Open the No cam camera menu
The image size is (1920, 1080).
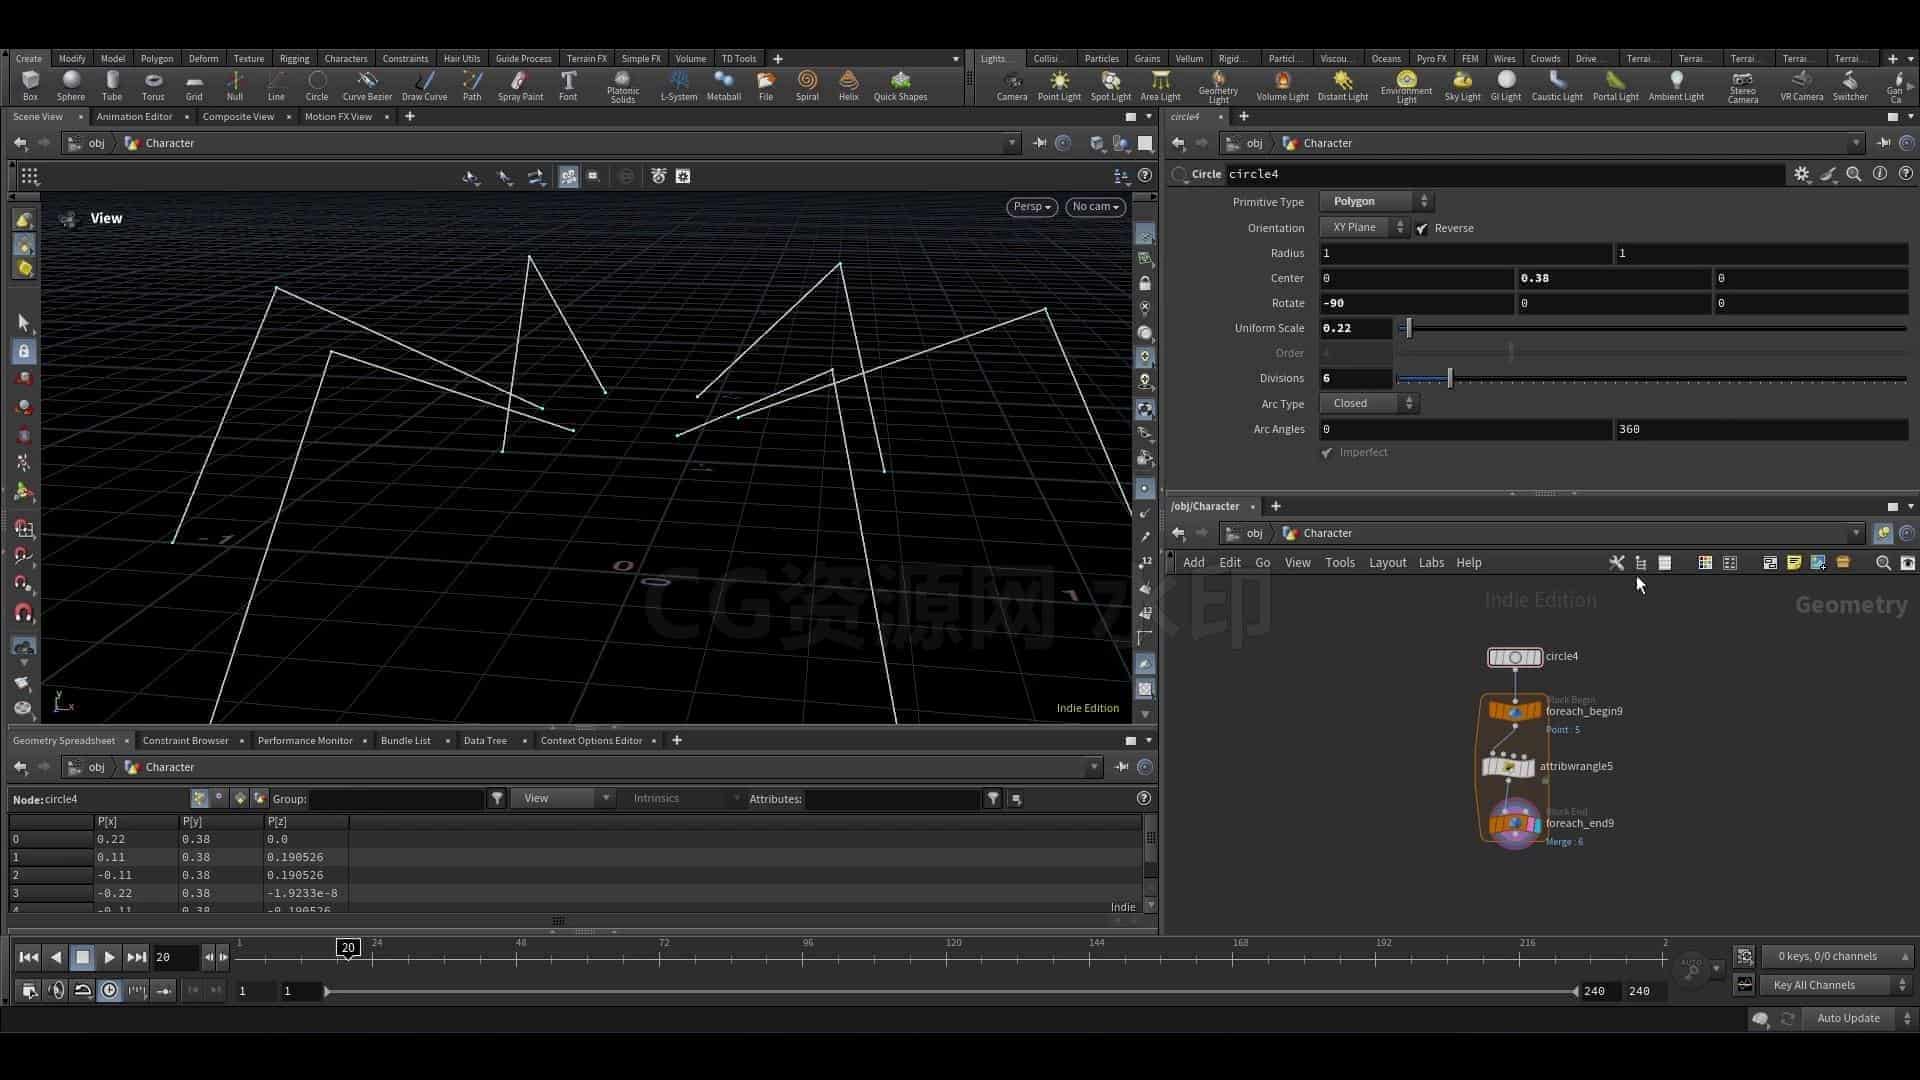[x=1096, y=207]
